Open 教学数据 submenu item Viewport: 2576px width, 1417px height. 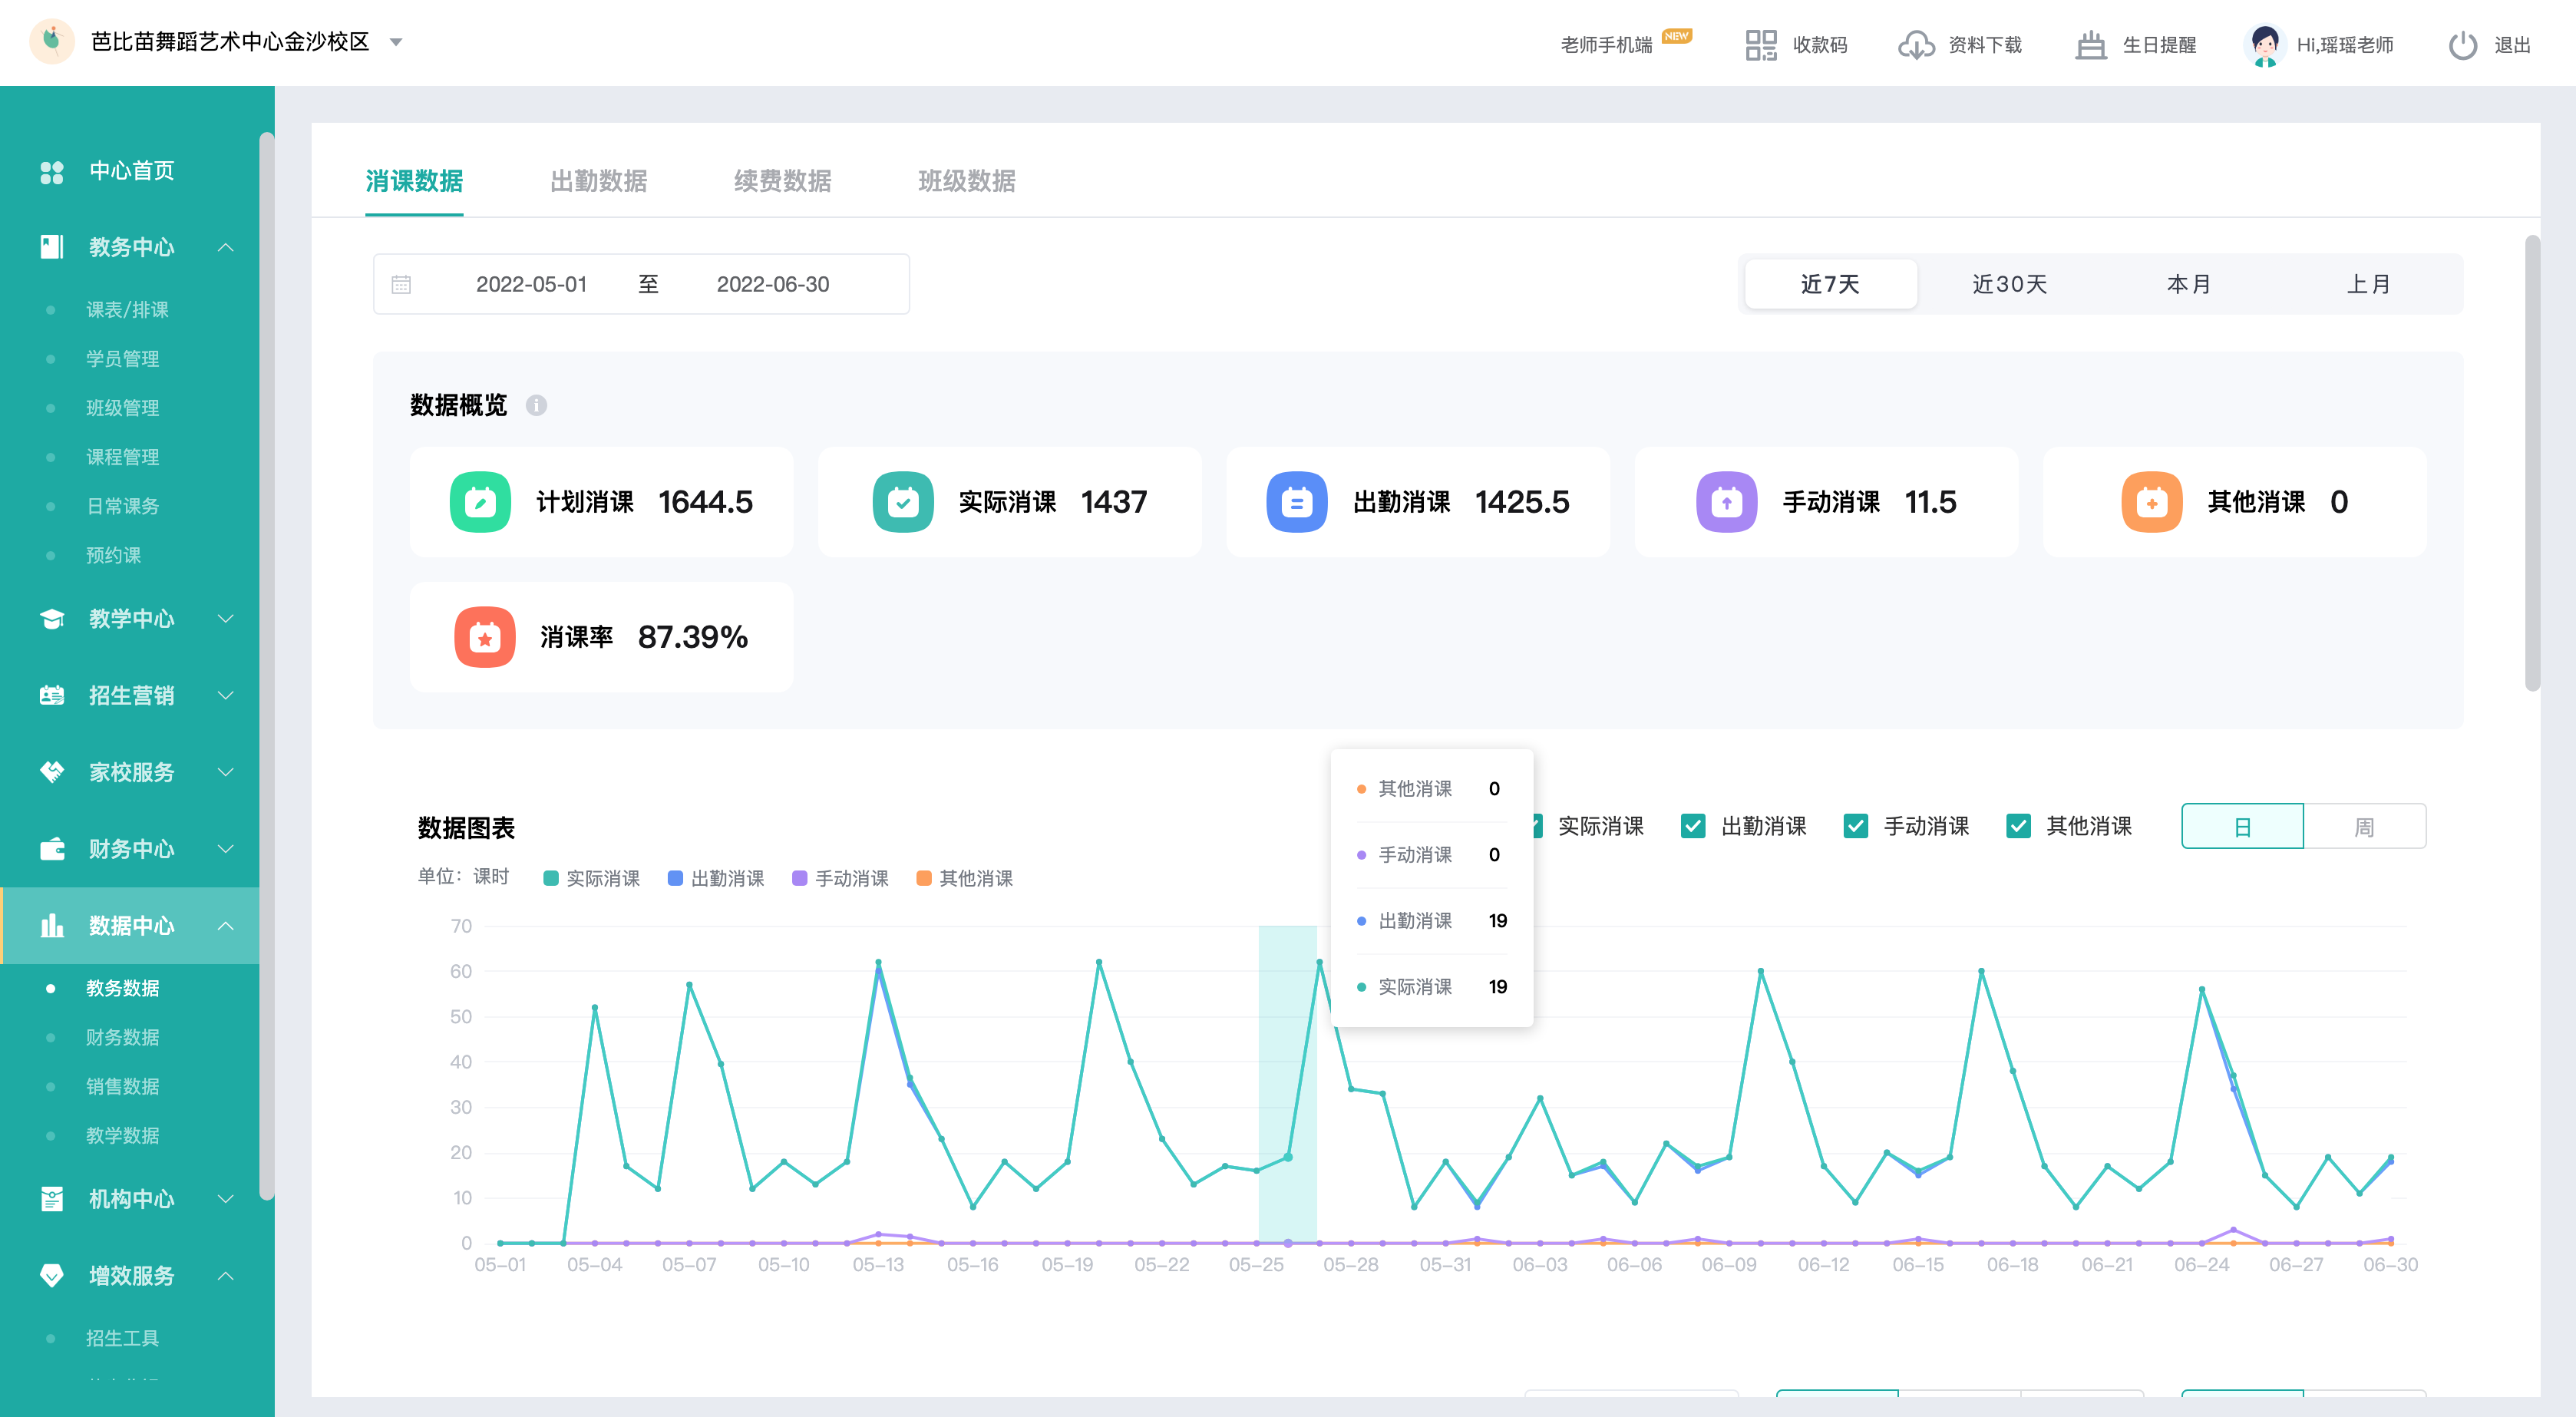[122, 1135]
